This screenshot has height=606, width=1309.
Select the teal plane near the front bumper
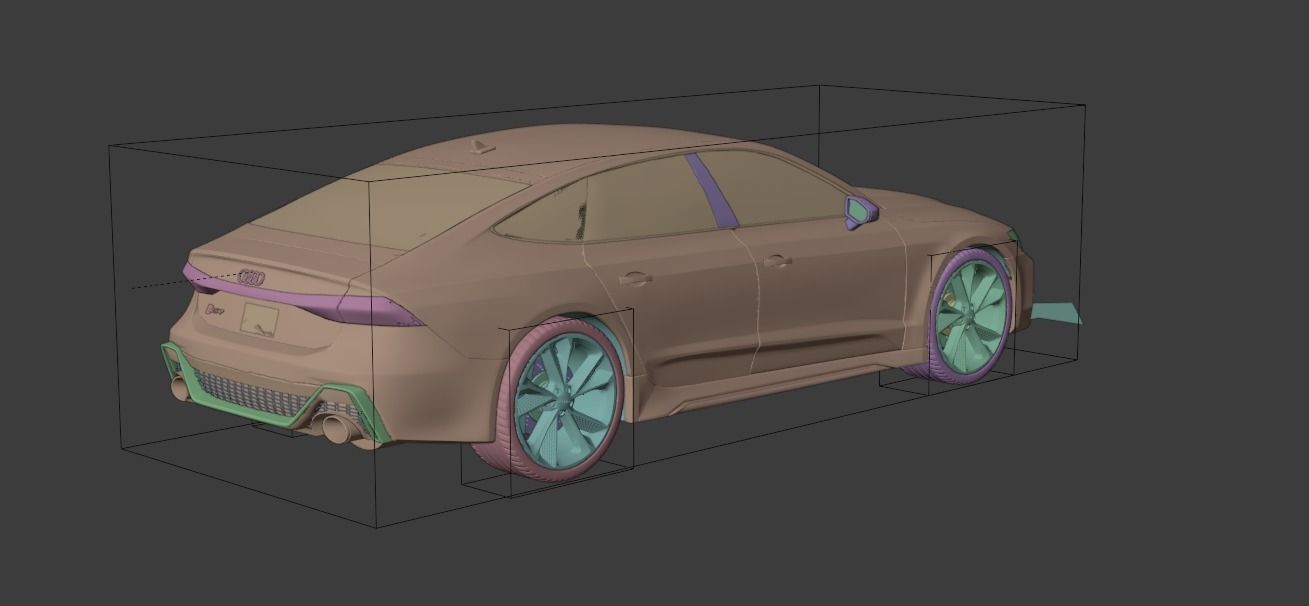[x=1058, y=312]
